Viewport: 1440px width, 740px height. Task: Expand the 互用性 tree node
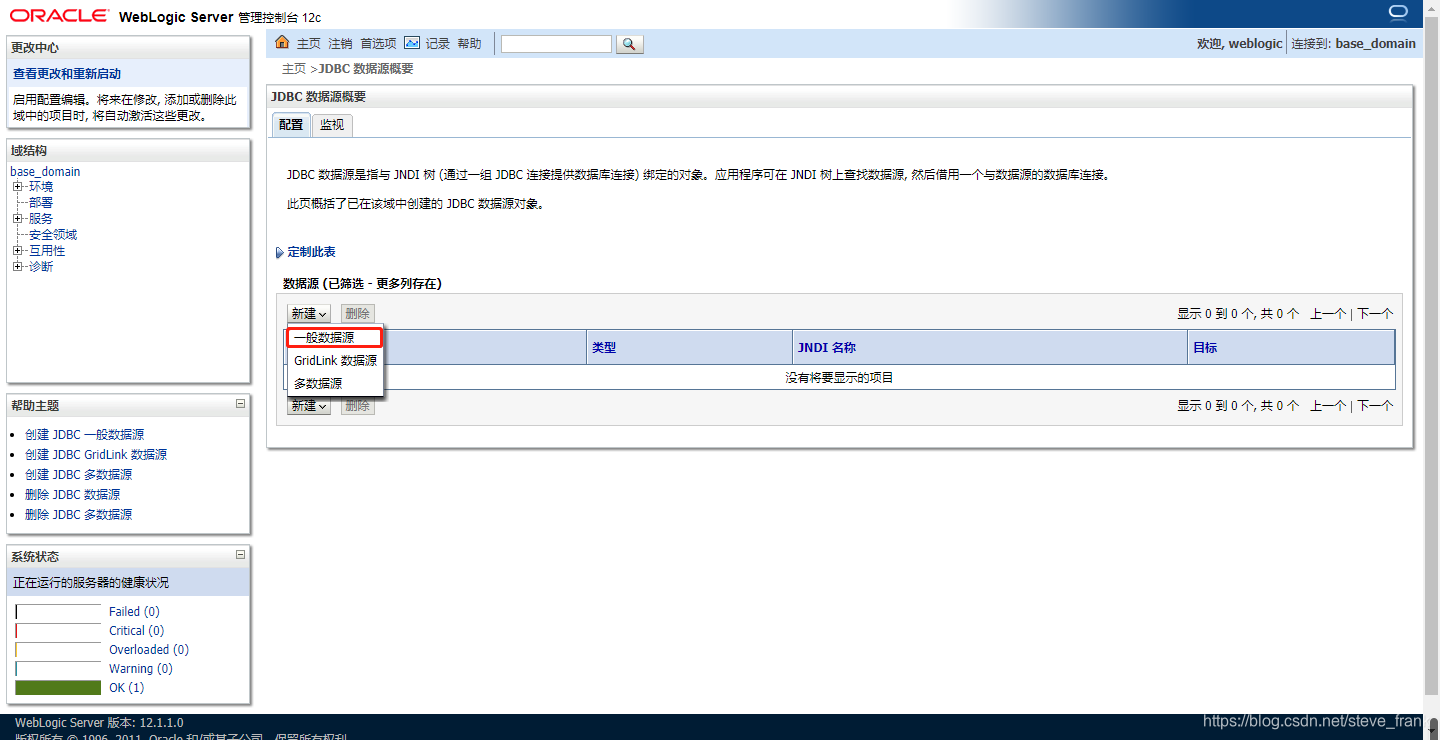click(x=17, y=251)
